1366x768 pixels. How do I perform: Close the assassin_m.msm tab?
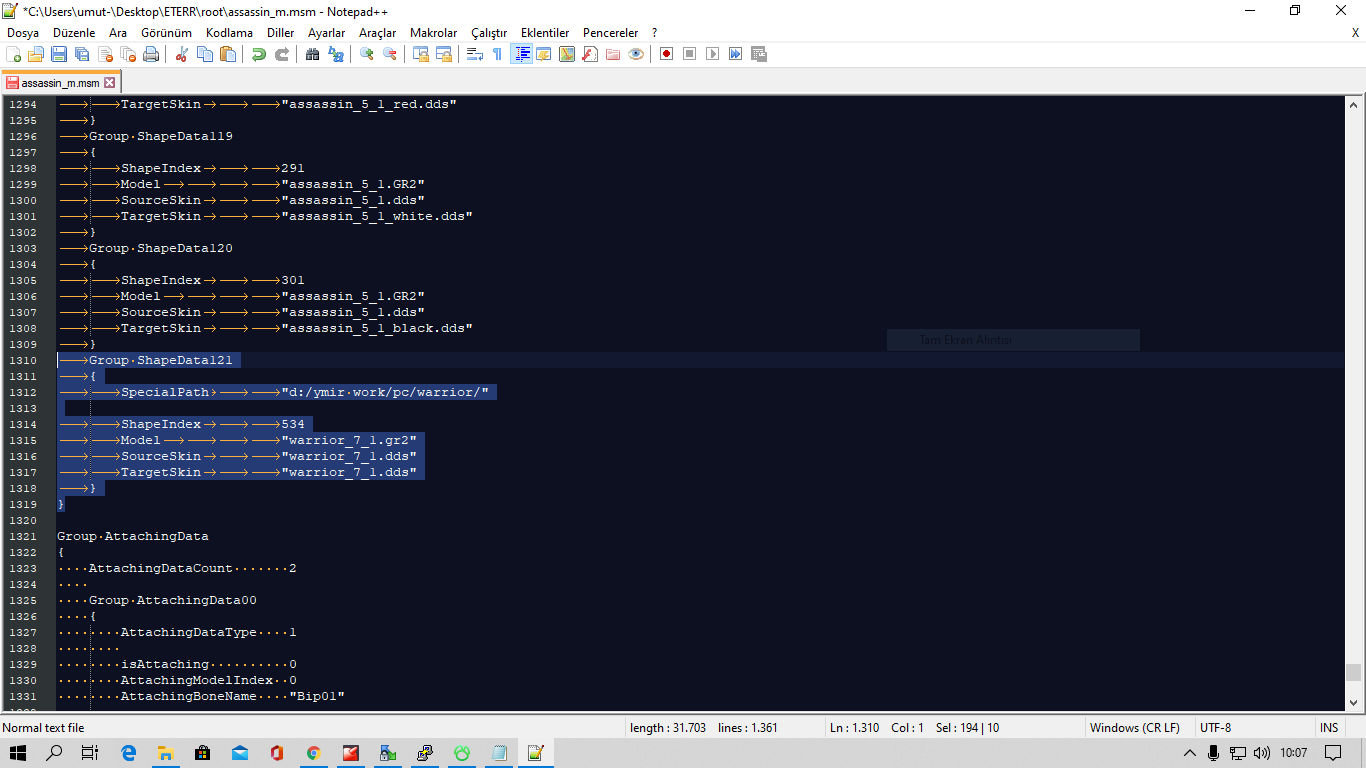(x=110, y=83)
